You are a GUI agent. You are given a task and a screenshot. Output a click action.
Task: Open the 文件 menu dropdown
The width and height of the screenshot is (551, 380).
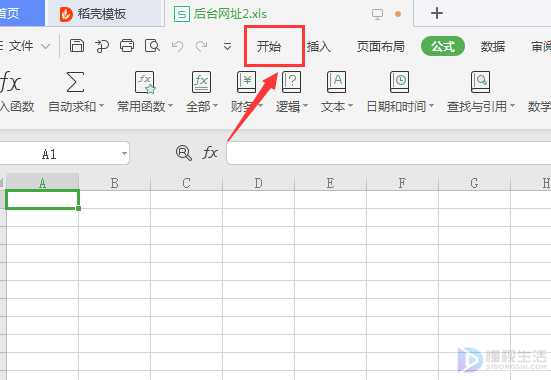point(25,46)
